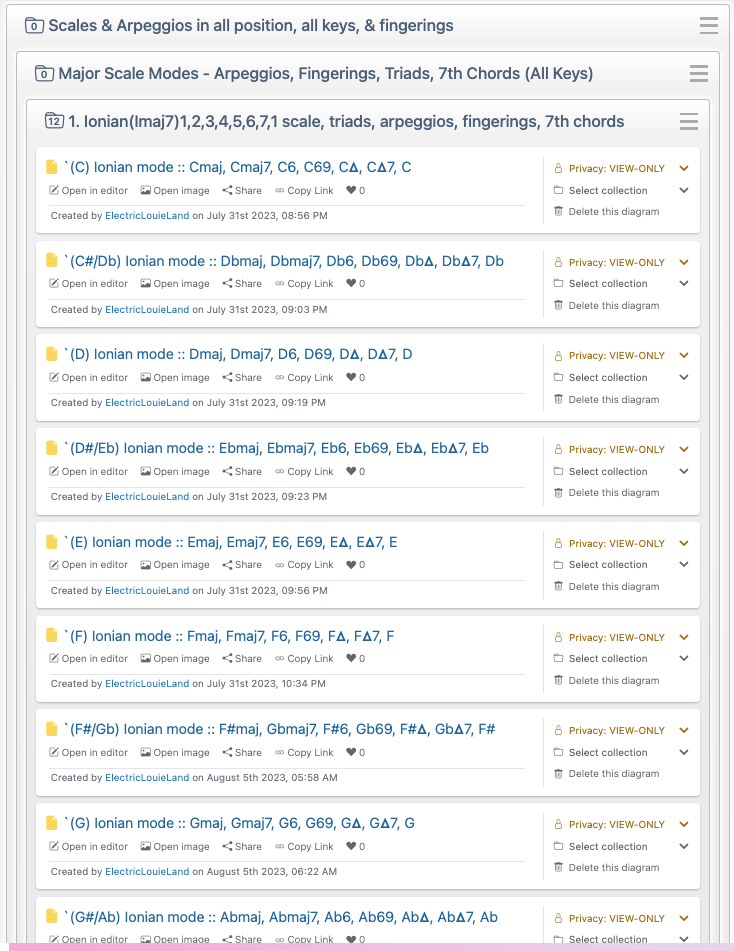The height and width of the screenshot is (951, 734).
Task: Click the folder icon beside Scales & Arpeggios
Action: (34, 25)
